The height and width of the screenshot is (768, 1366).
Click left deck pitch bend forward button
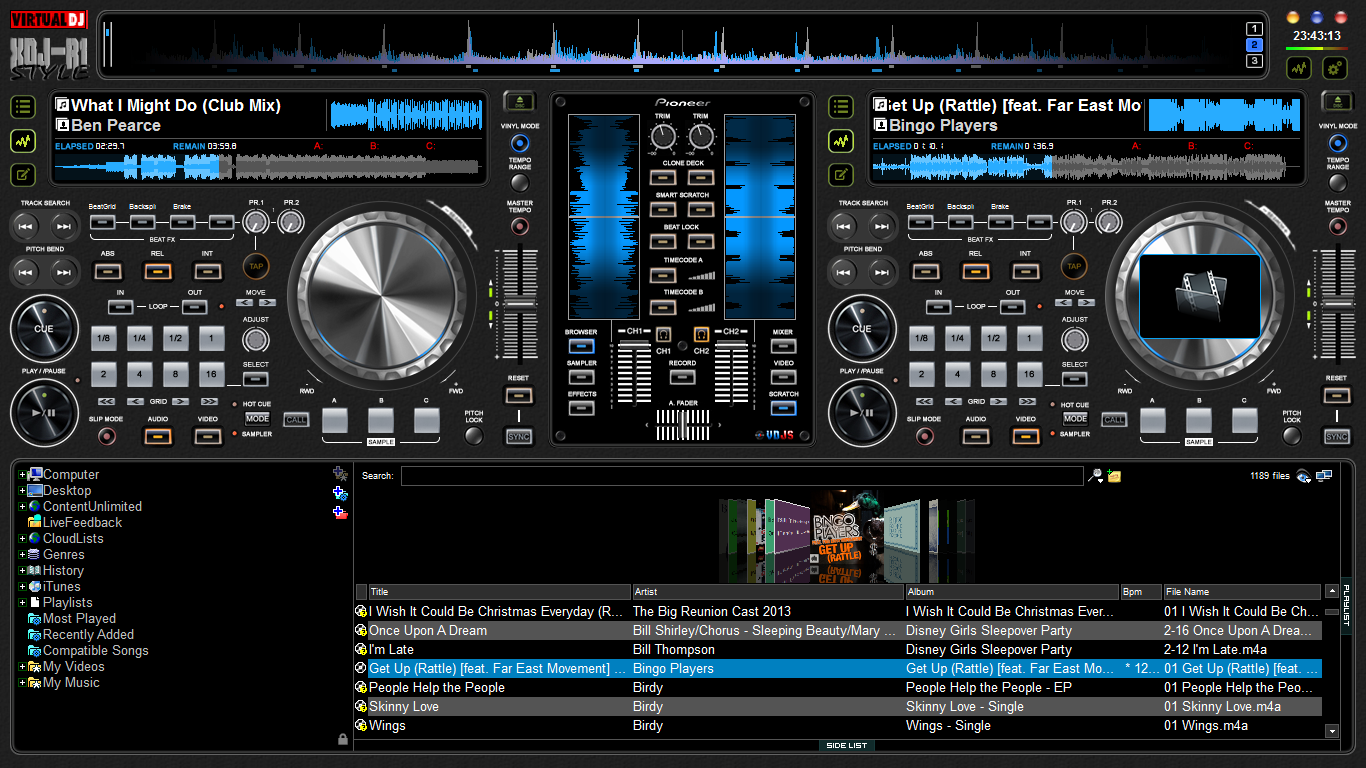(x=63, y=271)
